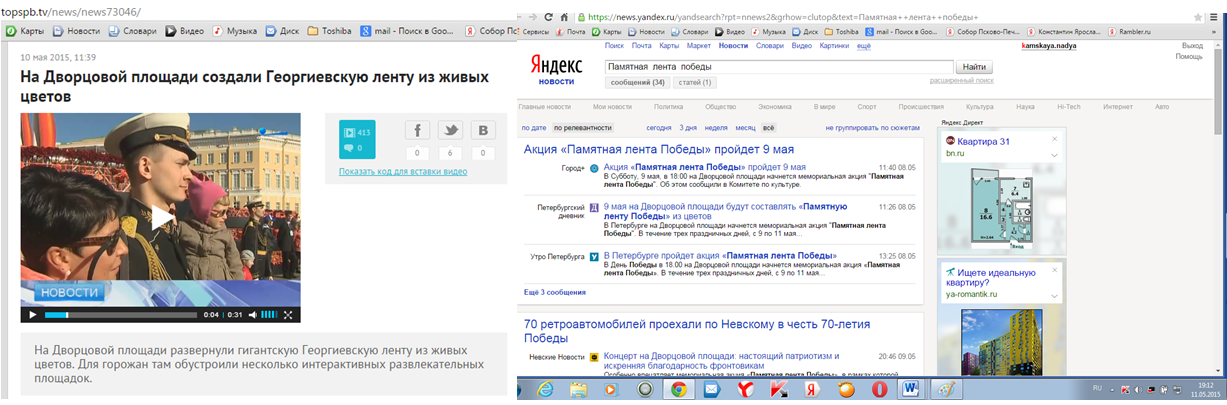The image size is (1227, 405).
Task: Open Opera from the taskbar
Action: (879, 390)
